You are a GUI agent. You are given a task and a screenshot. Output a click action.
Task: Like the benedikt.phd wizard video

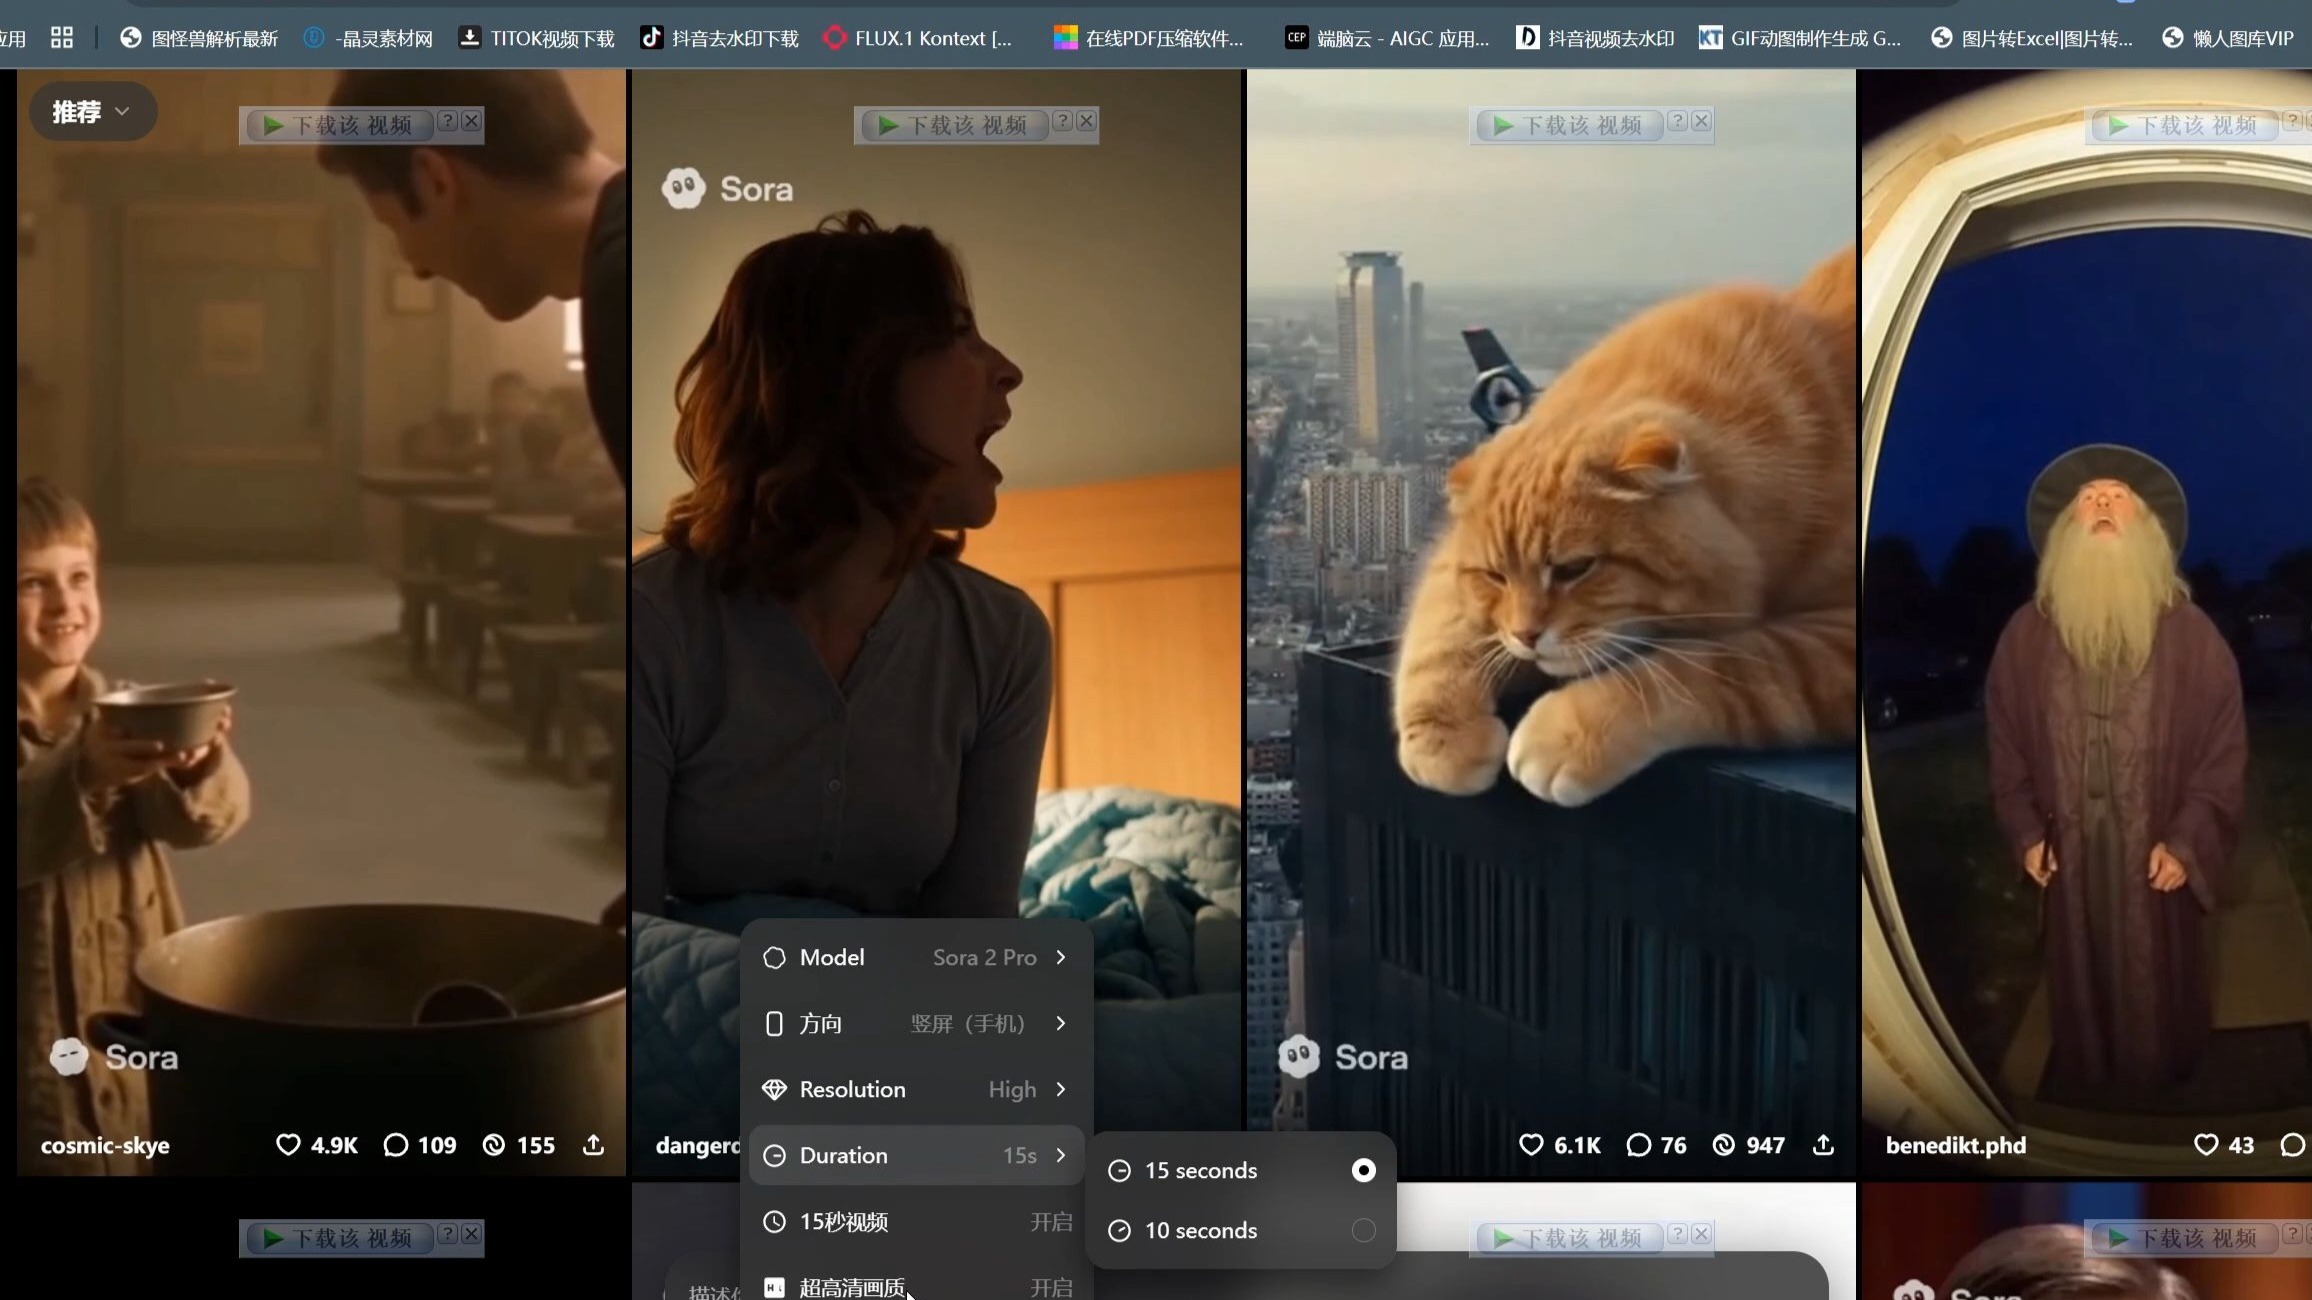tap(2205, 1145)
